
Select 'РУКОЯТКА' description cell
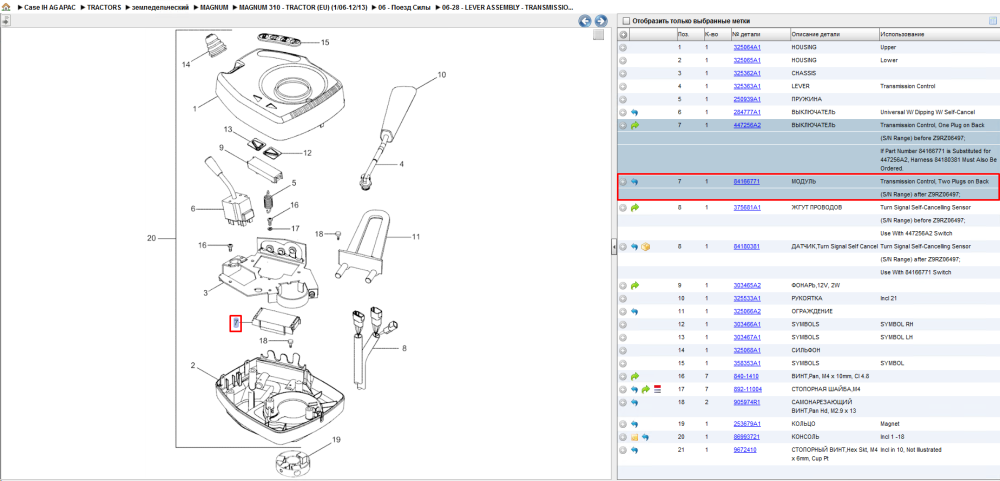coord(807,298)
